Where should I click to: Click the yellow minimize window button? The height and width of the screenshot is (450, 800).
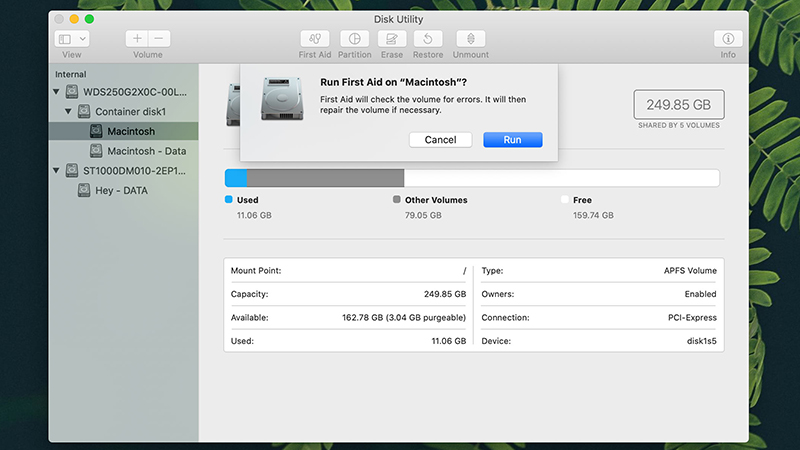74,19
